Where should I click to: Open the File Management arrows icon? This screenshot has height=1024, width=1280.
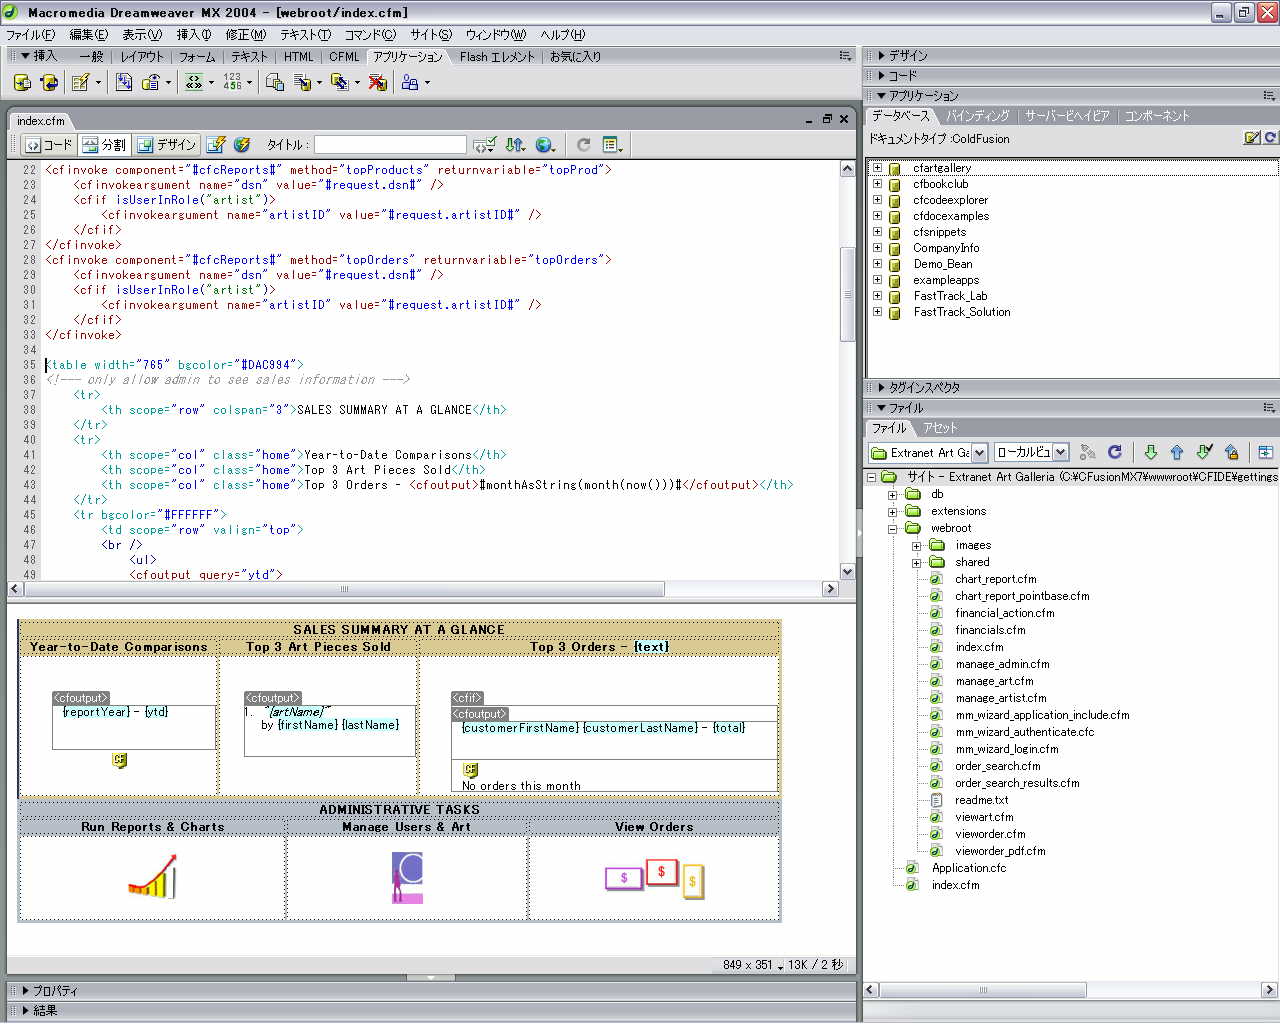pos(515,145)
